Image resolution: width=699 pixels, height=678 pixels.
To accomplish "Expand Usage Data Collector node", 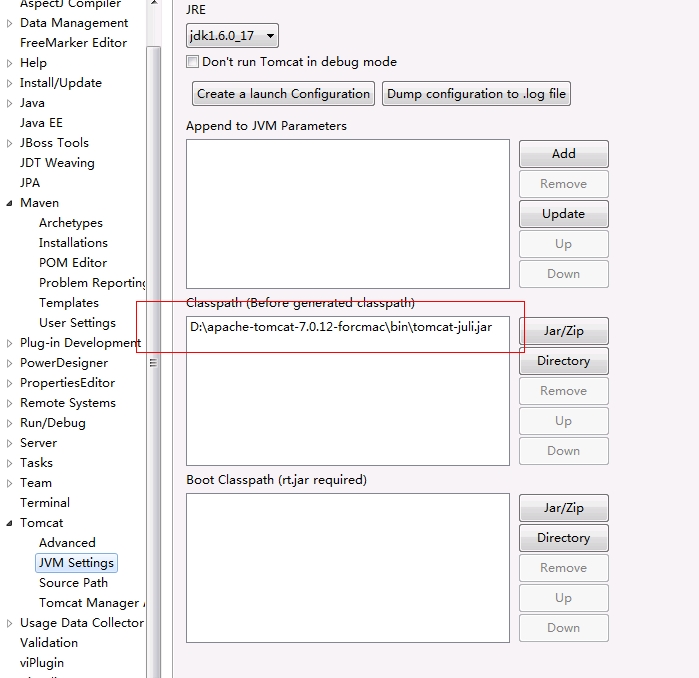I will point(9,623).
